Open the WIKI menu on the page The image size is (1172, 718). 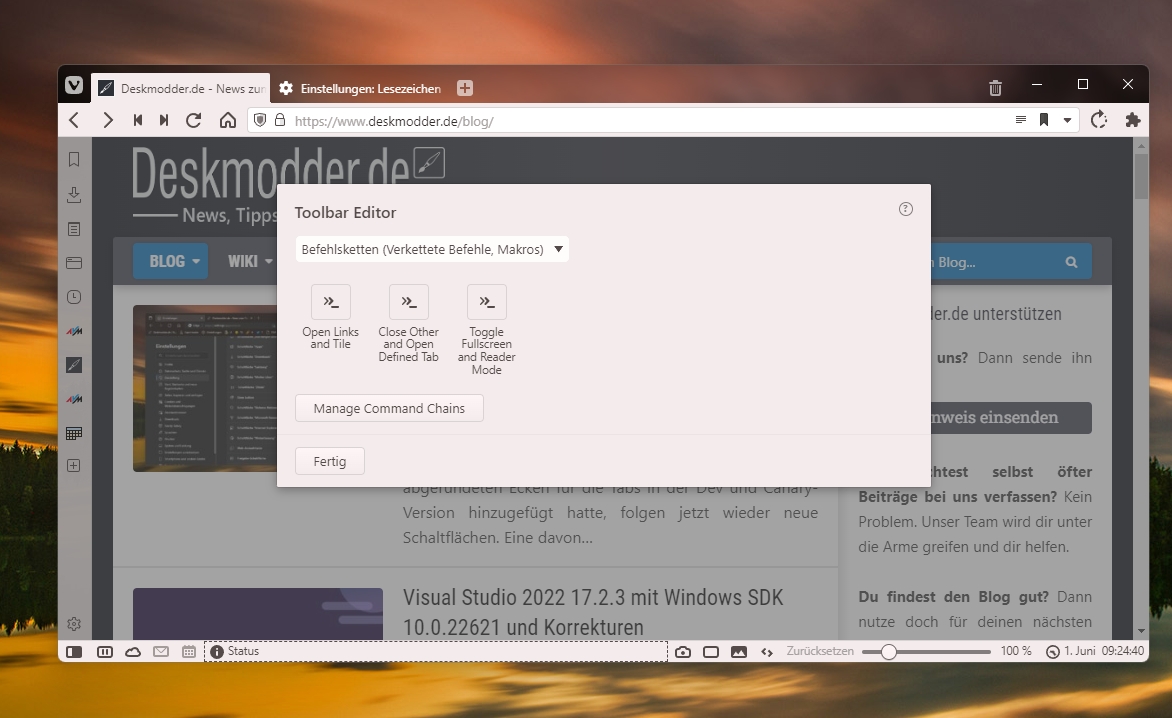click(x=250, y=261)
